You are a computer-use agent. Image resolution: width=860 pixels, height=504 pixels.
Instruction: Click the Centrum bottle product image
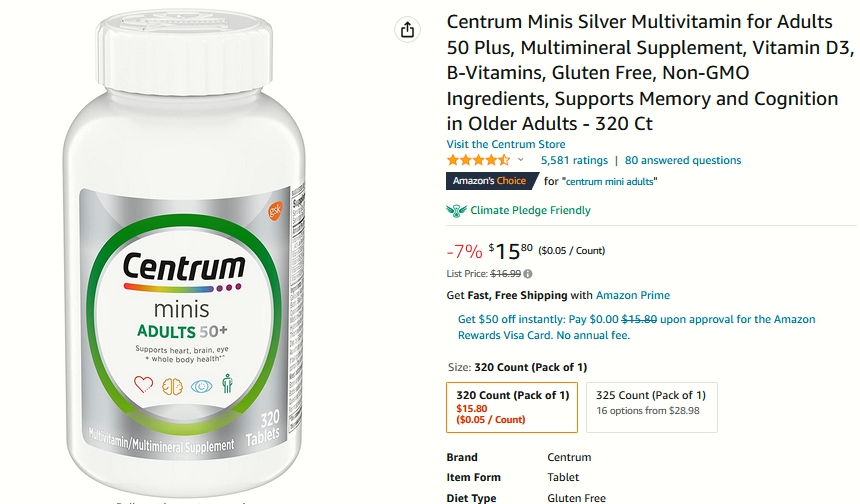tap(184, 252)
